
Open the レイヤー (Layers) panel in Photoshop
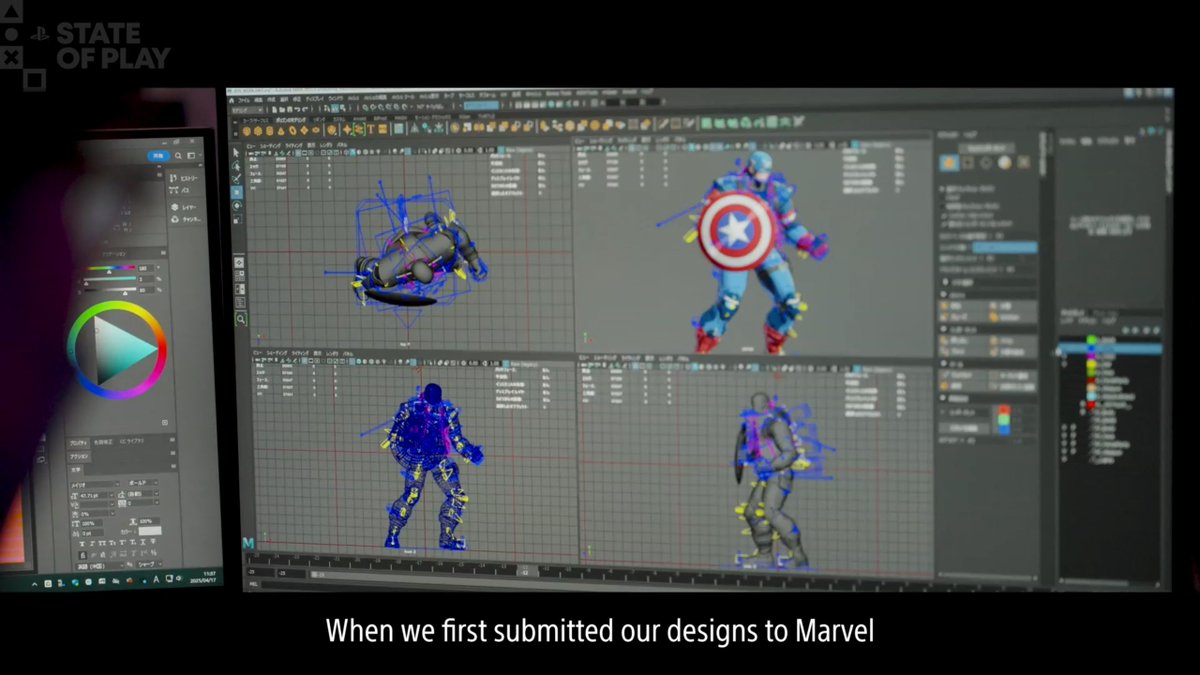[x=184, y=207]
